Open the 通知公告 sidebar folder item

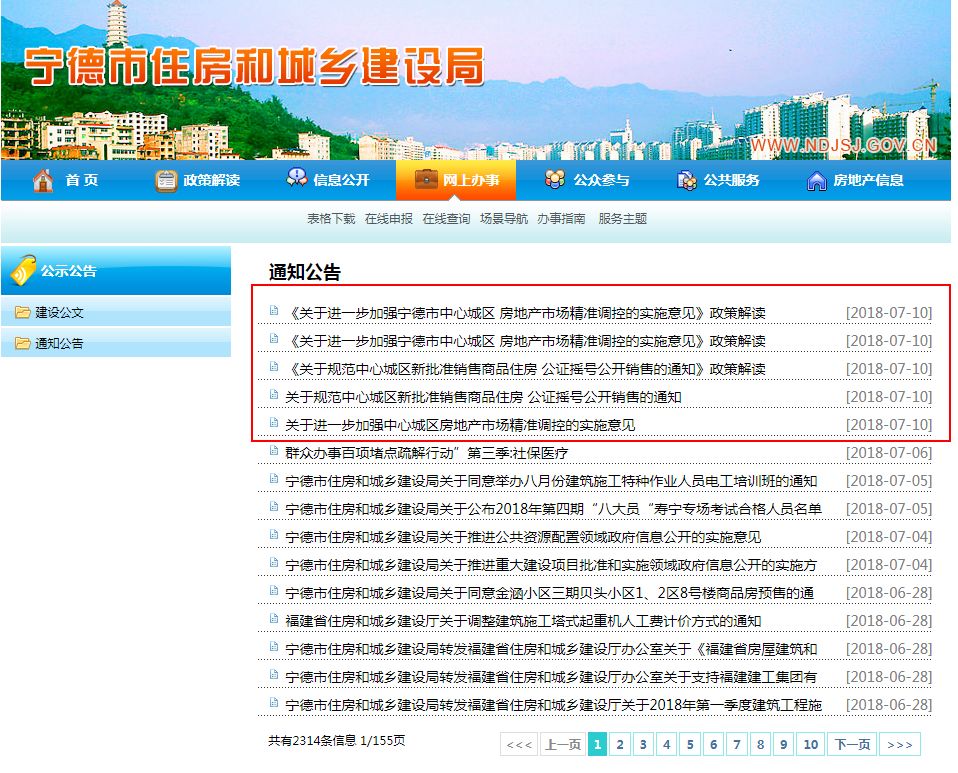[x=59, y=343]
